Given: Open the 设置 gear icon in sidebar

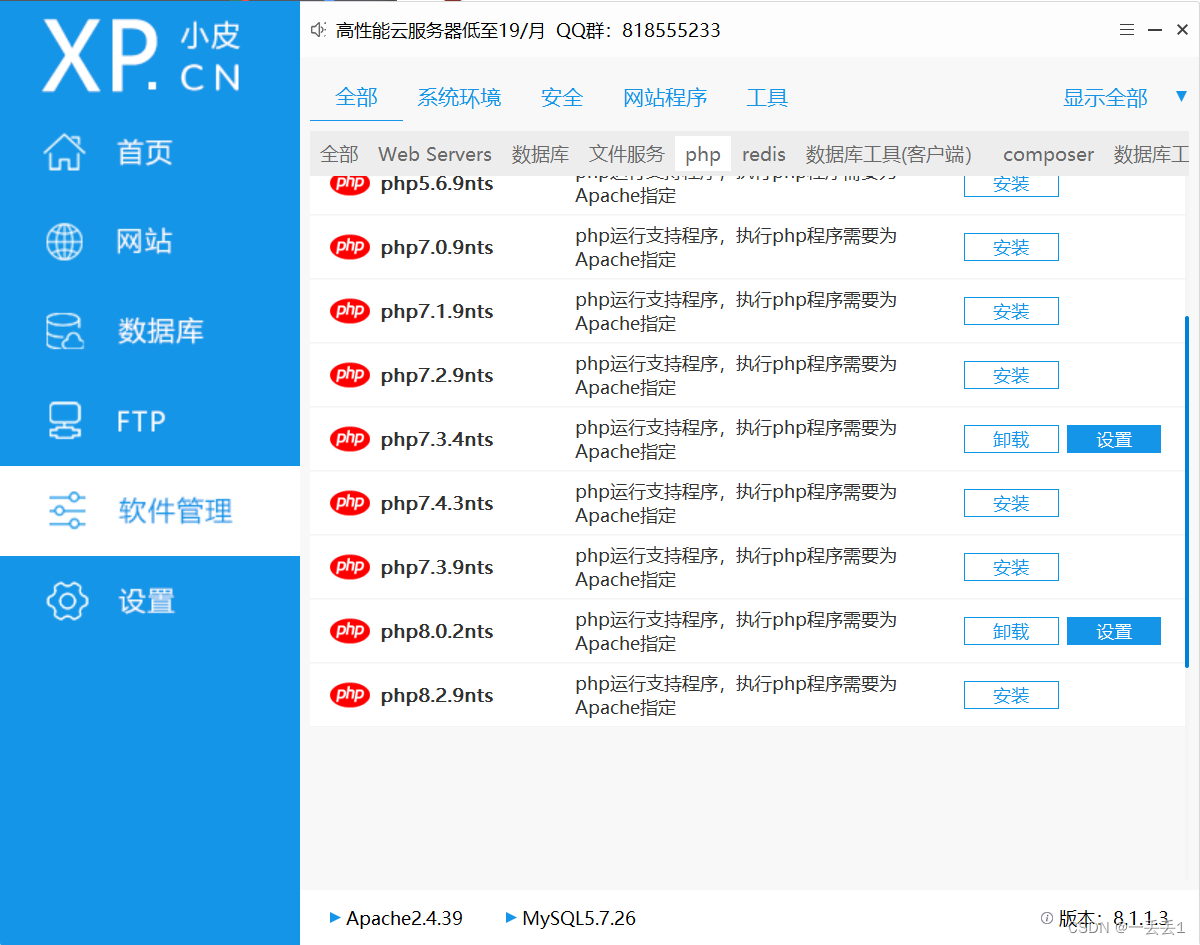Looking at the screenshot, I should click(64, 600).
